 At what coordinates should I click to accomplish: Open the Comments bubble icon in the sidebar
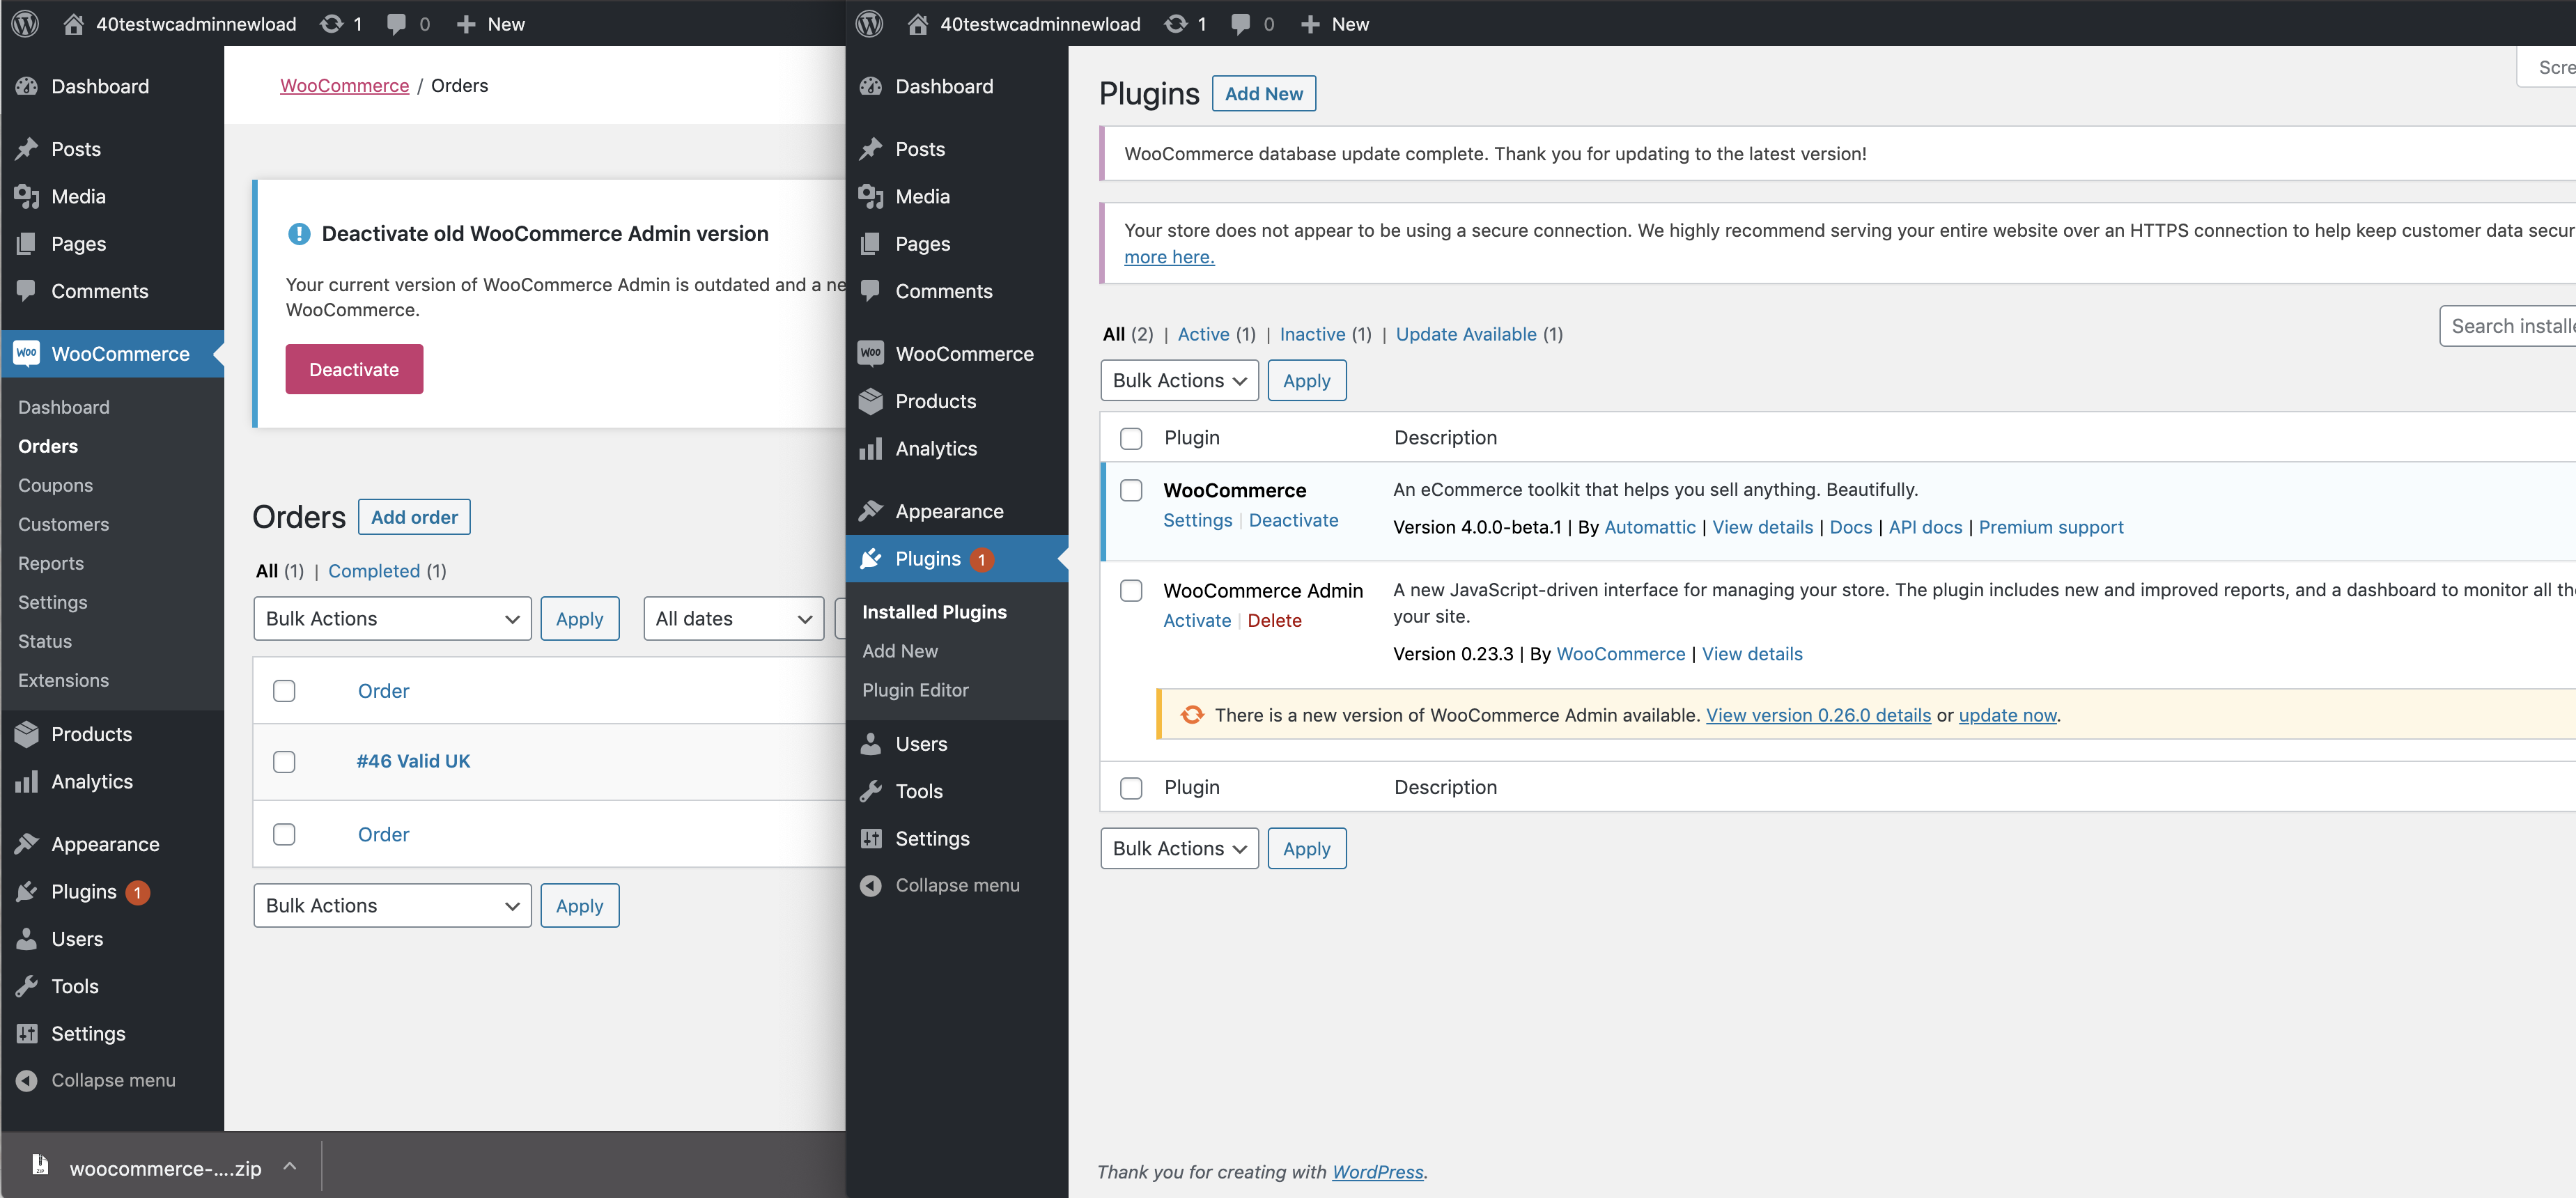[x=27, y=291]
